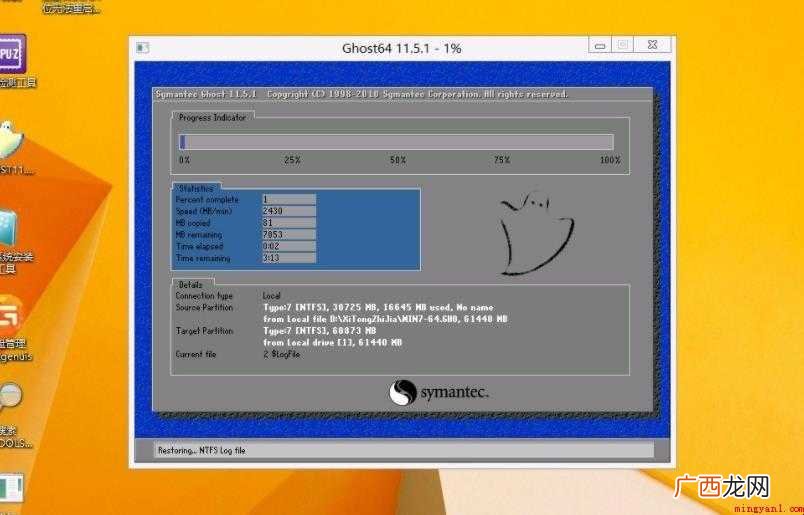Maximize the Ghost64 window
The image size is (804, 515).
click(x=622, y=45)
